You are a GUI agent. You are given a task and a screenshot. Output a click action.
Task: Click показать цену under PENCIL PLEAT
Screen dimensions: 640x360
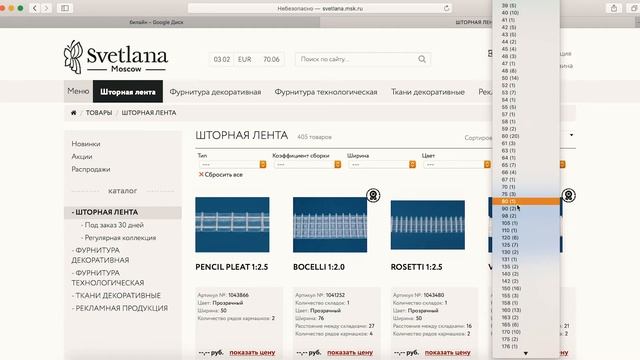[252, 352]
